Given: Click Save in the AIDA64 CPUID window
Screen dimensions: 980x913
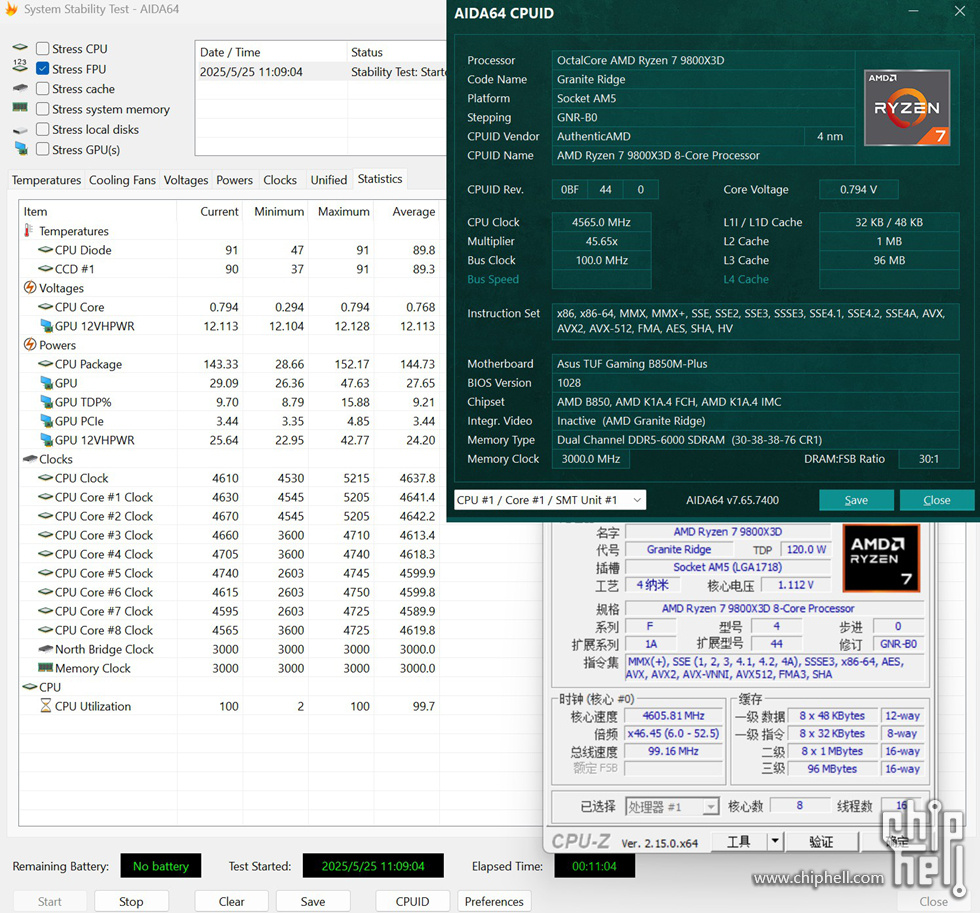Looking at the screenshot, I should tap(856, 500).
